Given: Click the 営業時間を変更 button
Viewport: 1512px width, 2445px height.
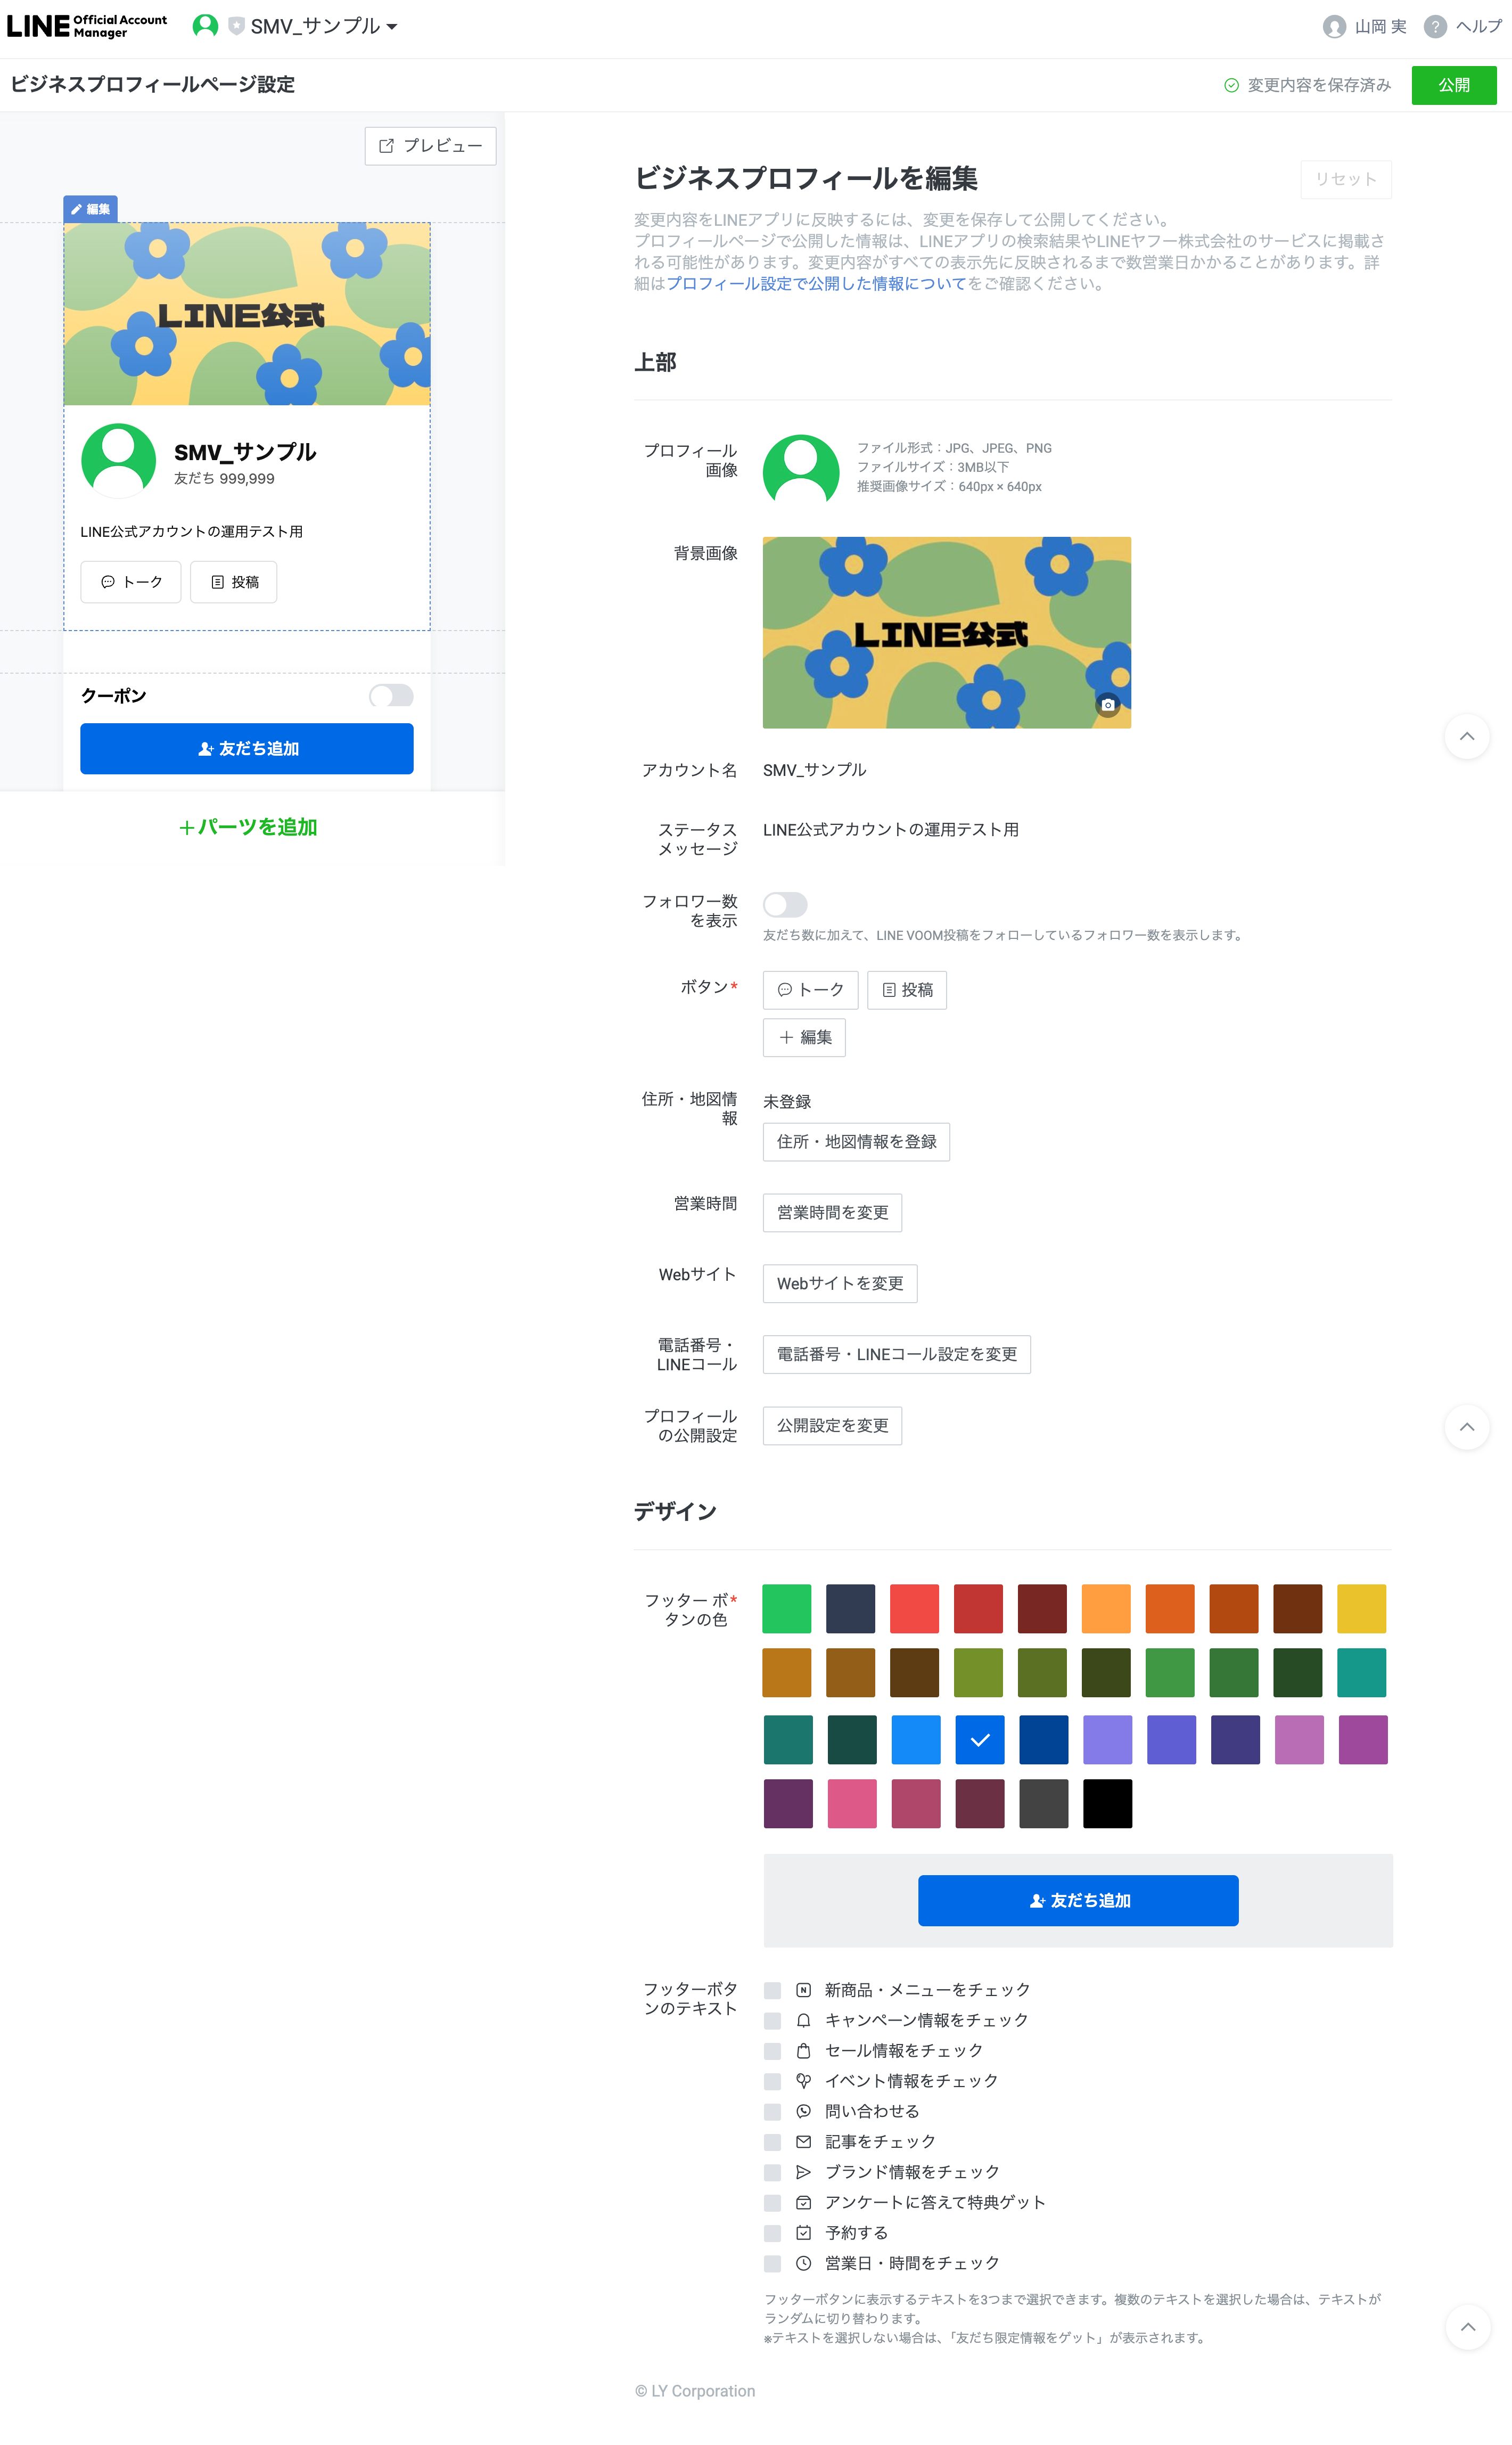Looking at the screenshot, I should point(832,1213).
